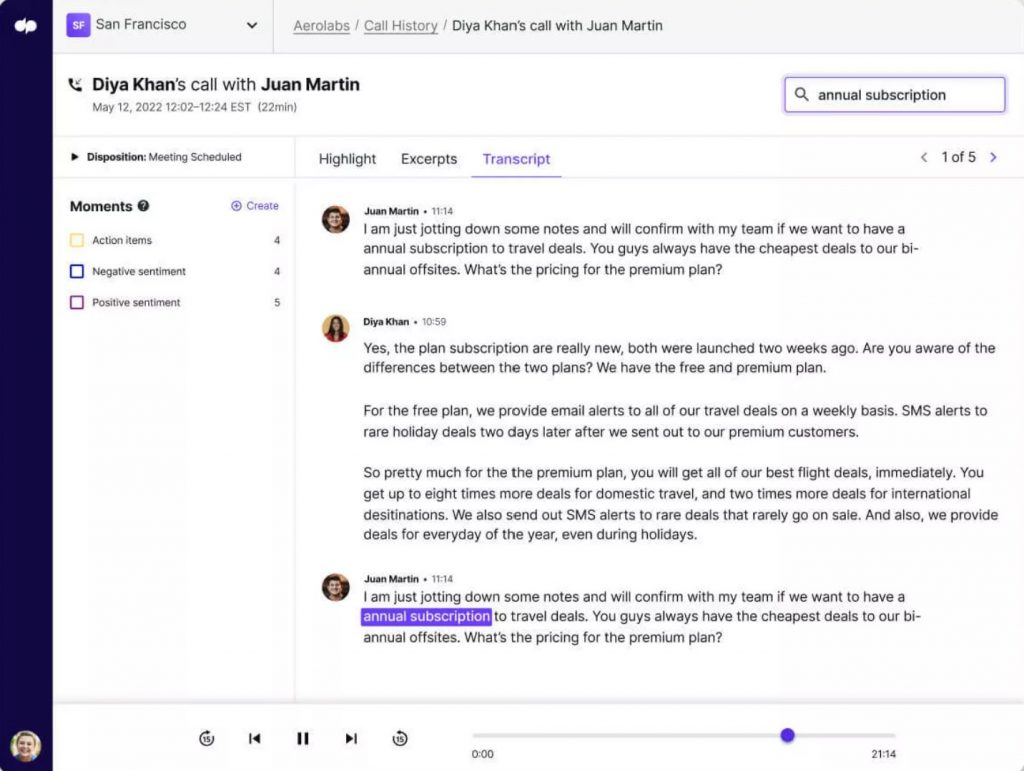
Task: Skip to previous track segment
Action: tap(254, 738)
